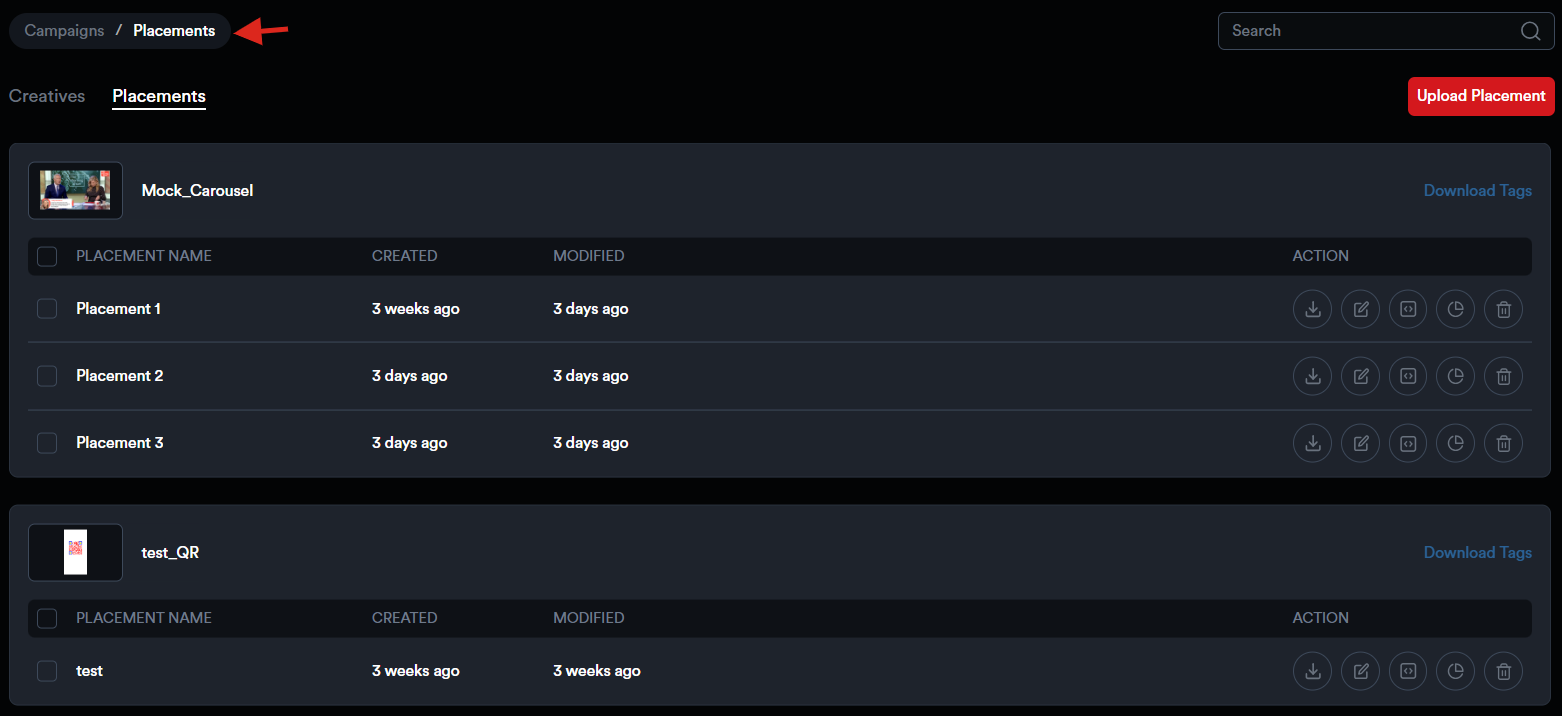Open pie chart analytics for Placement 2
This screenshot has width=1562, height=716.
[1455, 376]
